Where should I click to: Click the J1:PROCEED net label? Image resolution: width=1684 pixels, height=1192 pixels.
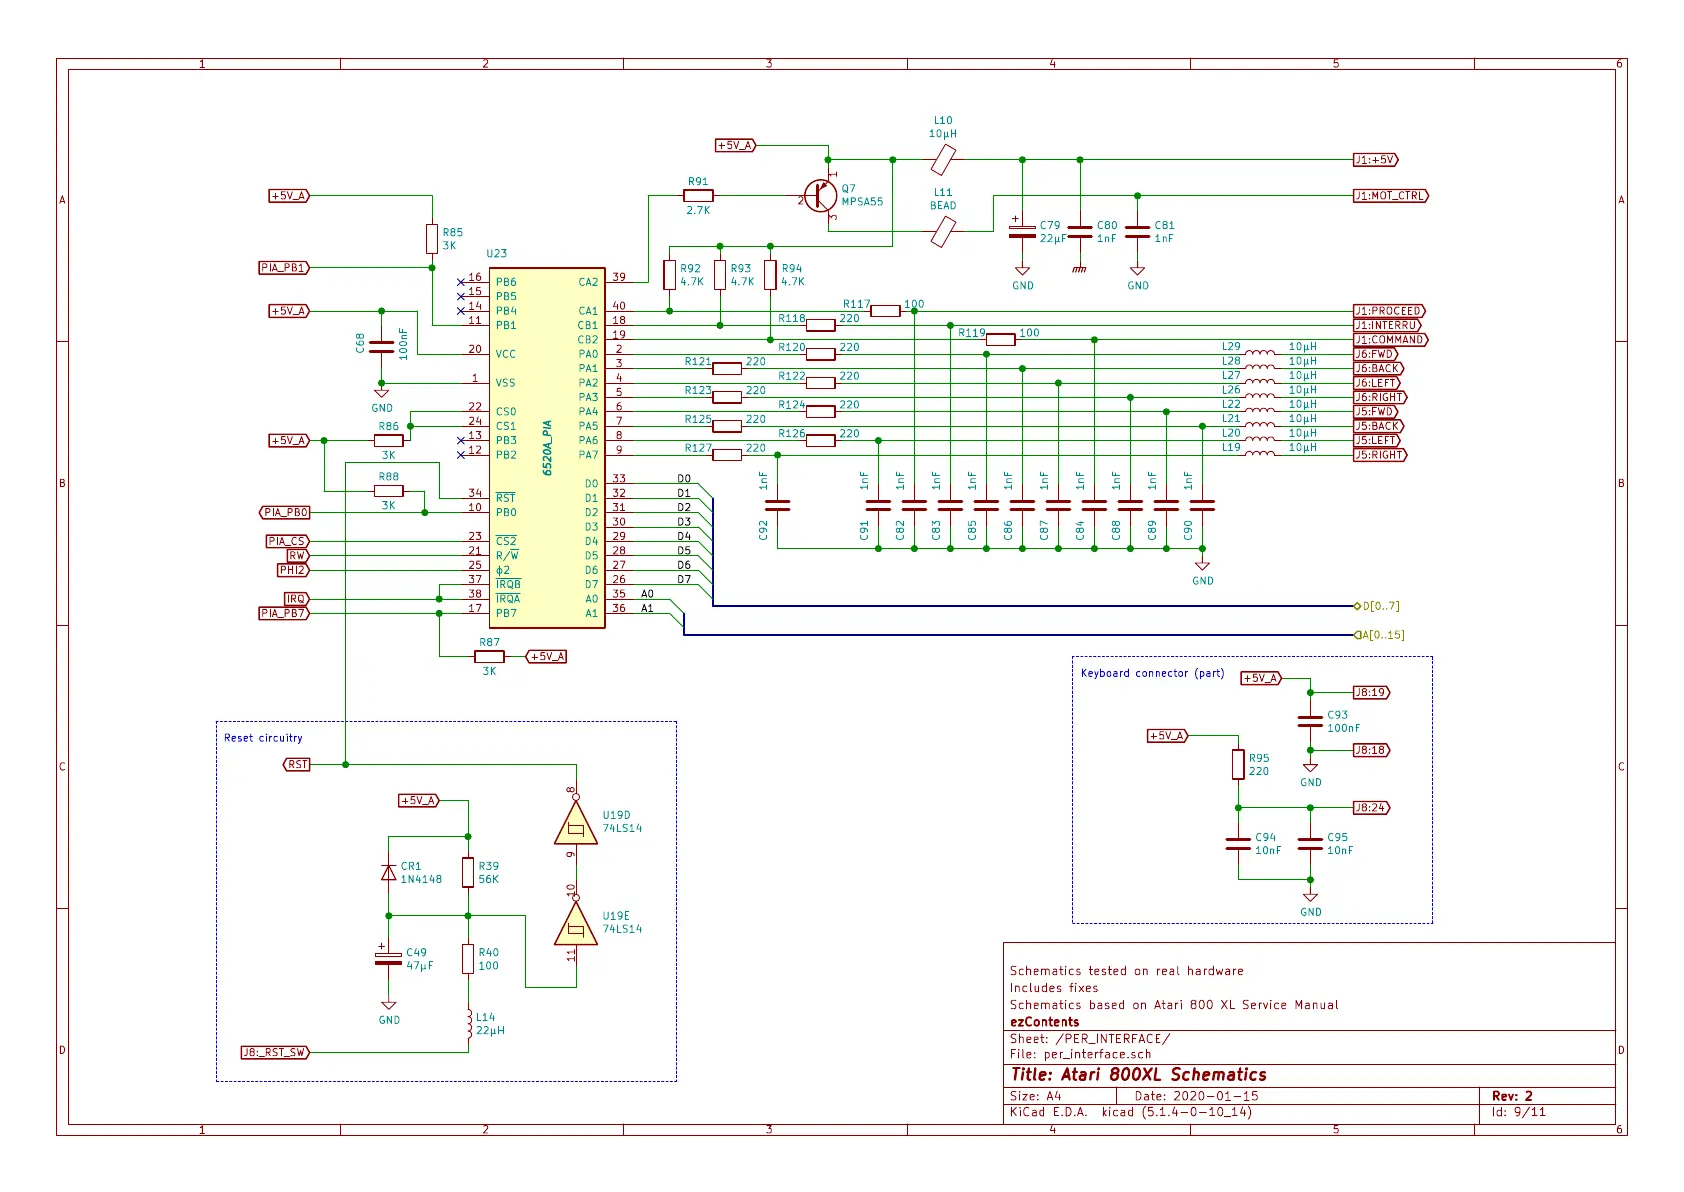1389,311
